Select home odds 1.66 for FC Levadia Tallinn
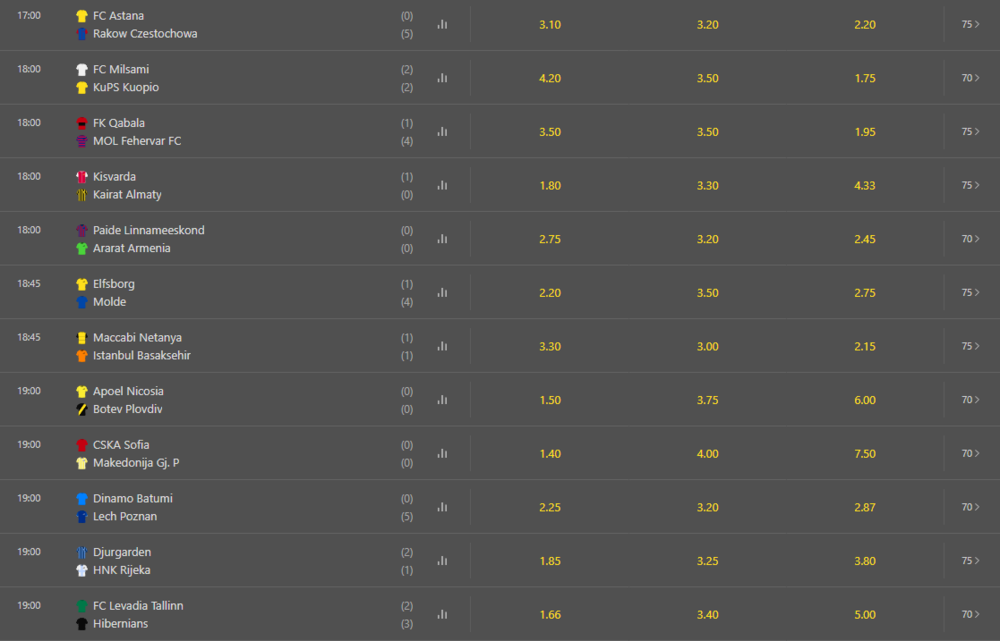The width and height of the screenshot is (1000, 641). tap(550, 614)
